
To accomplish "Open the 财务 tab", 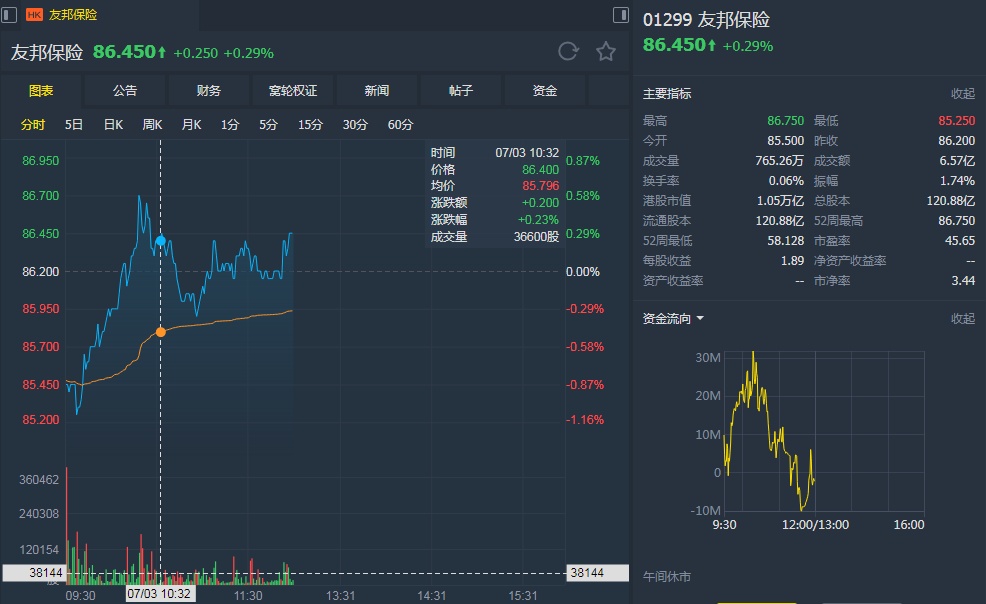I will (209, 91).
